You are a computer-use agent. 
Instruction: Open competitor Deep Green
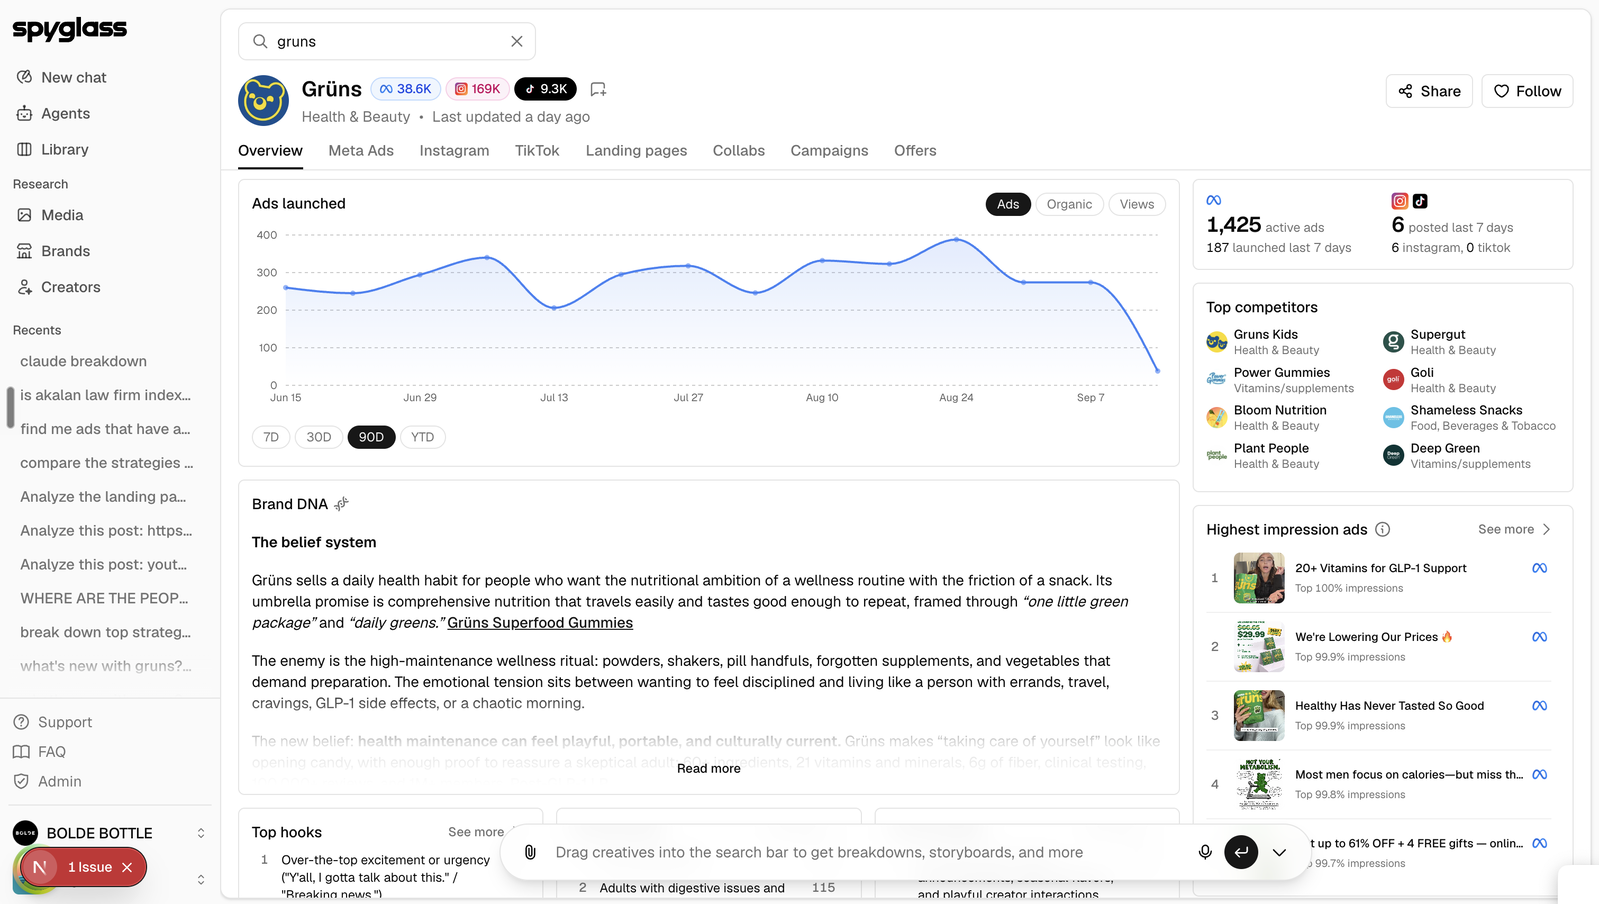1457,456
